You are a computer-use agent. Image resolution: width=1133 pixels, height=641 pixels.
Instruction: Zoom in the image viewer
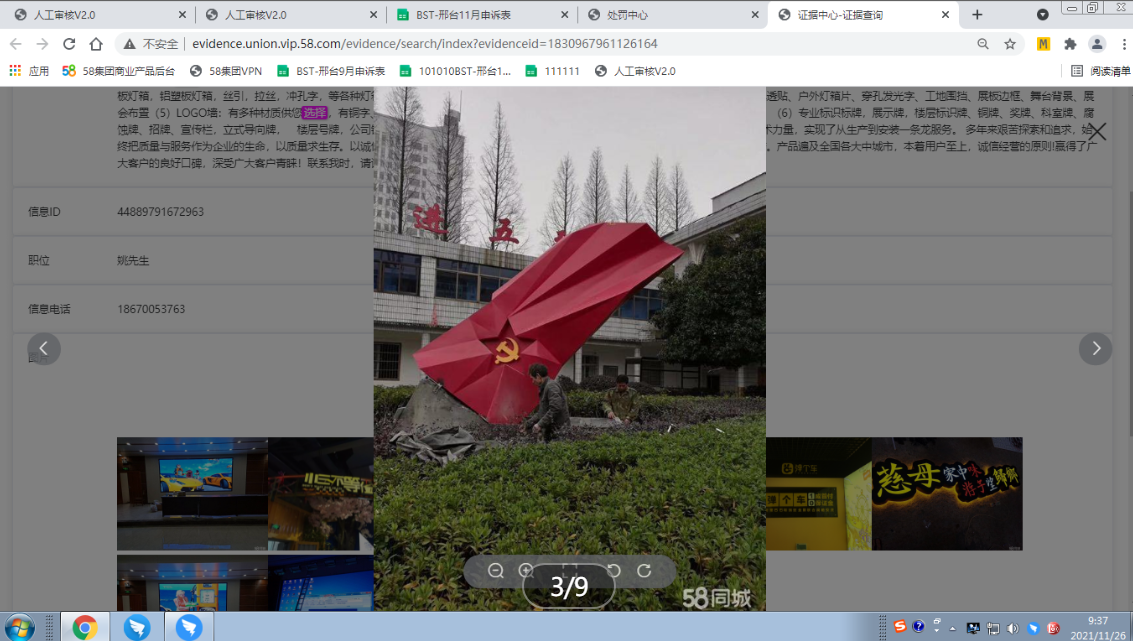coord(526,571)
